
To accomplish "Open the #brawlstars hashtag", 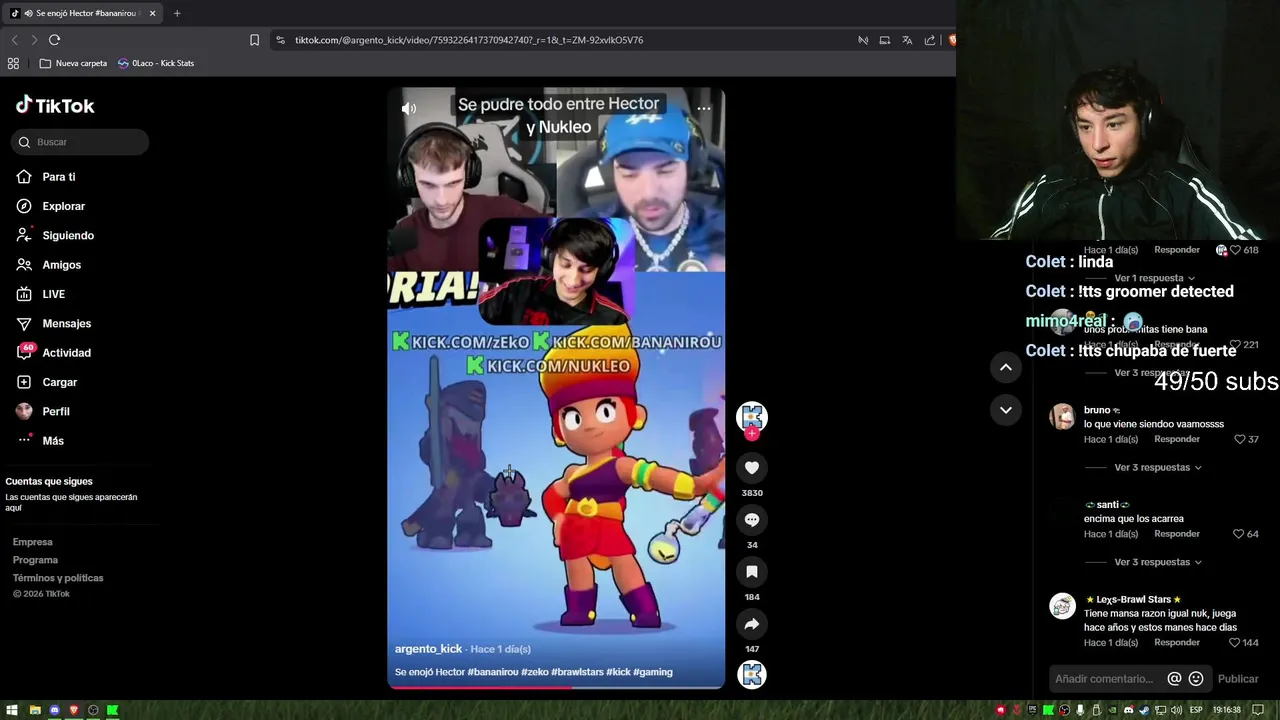I will coord(577,672).
